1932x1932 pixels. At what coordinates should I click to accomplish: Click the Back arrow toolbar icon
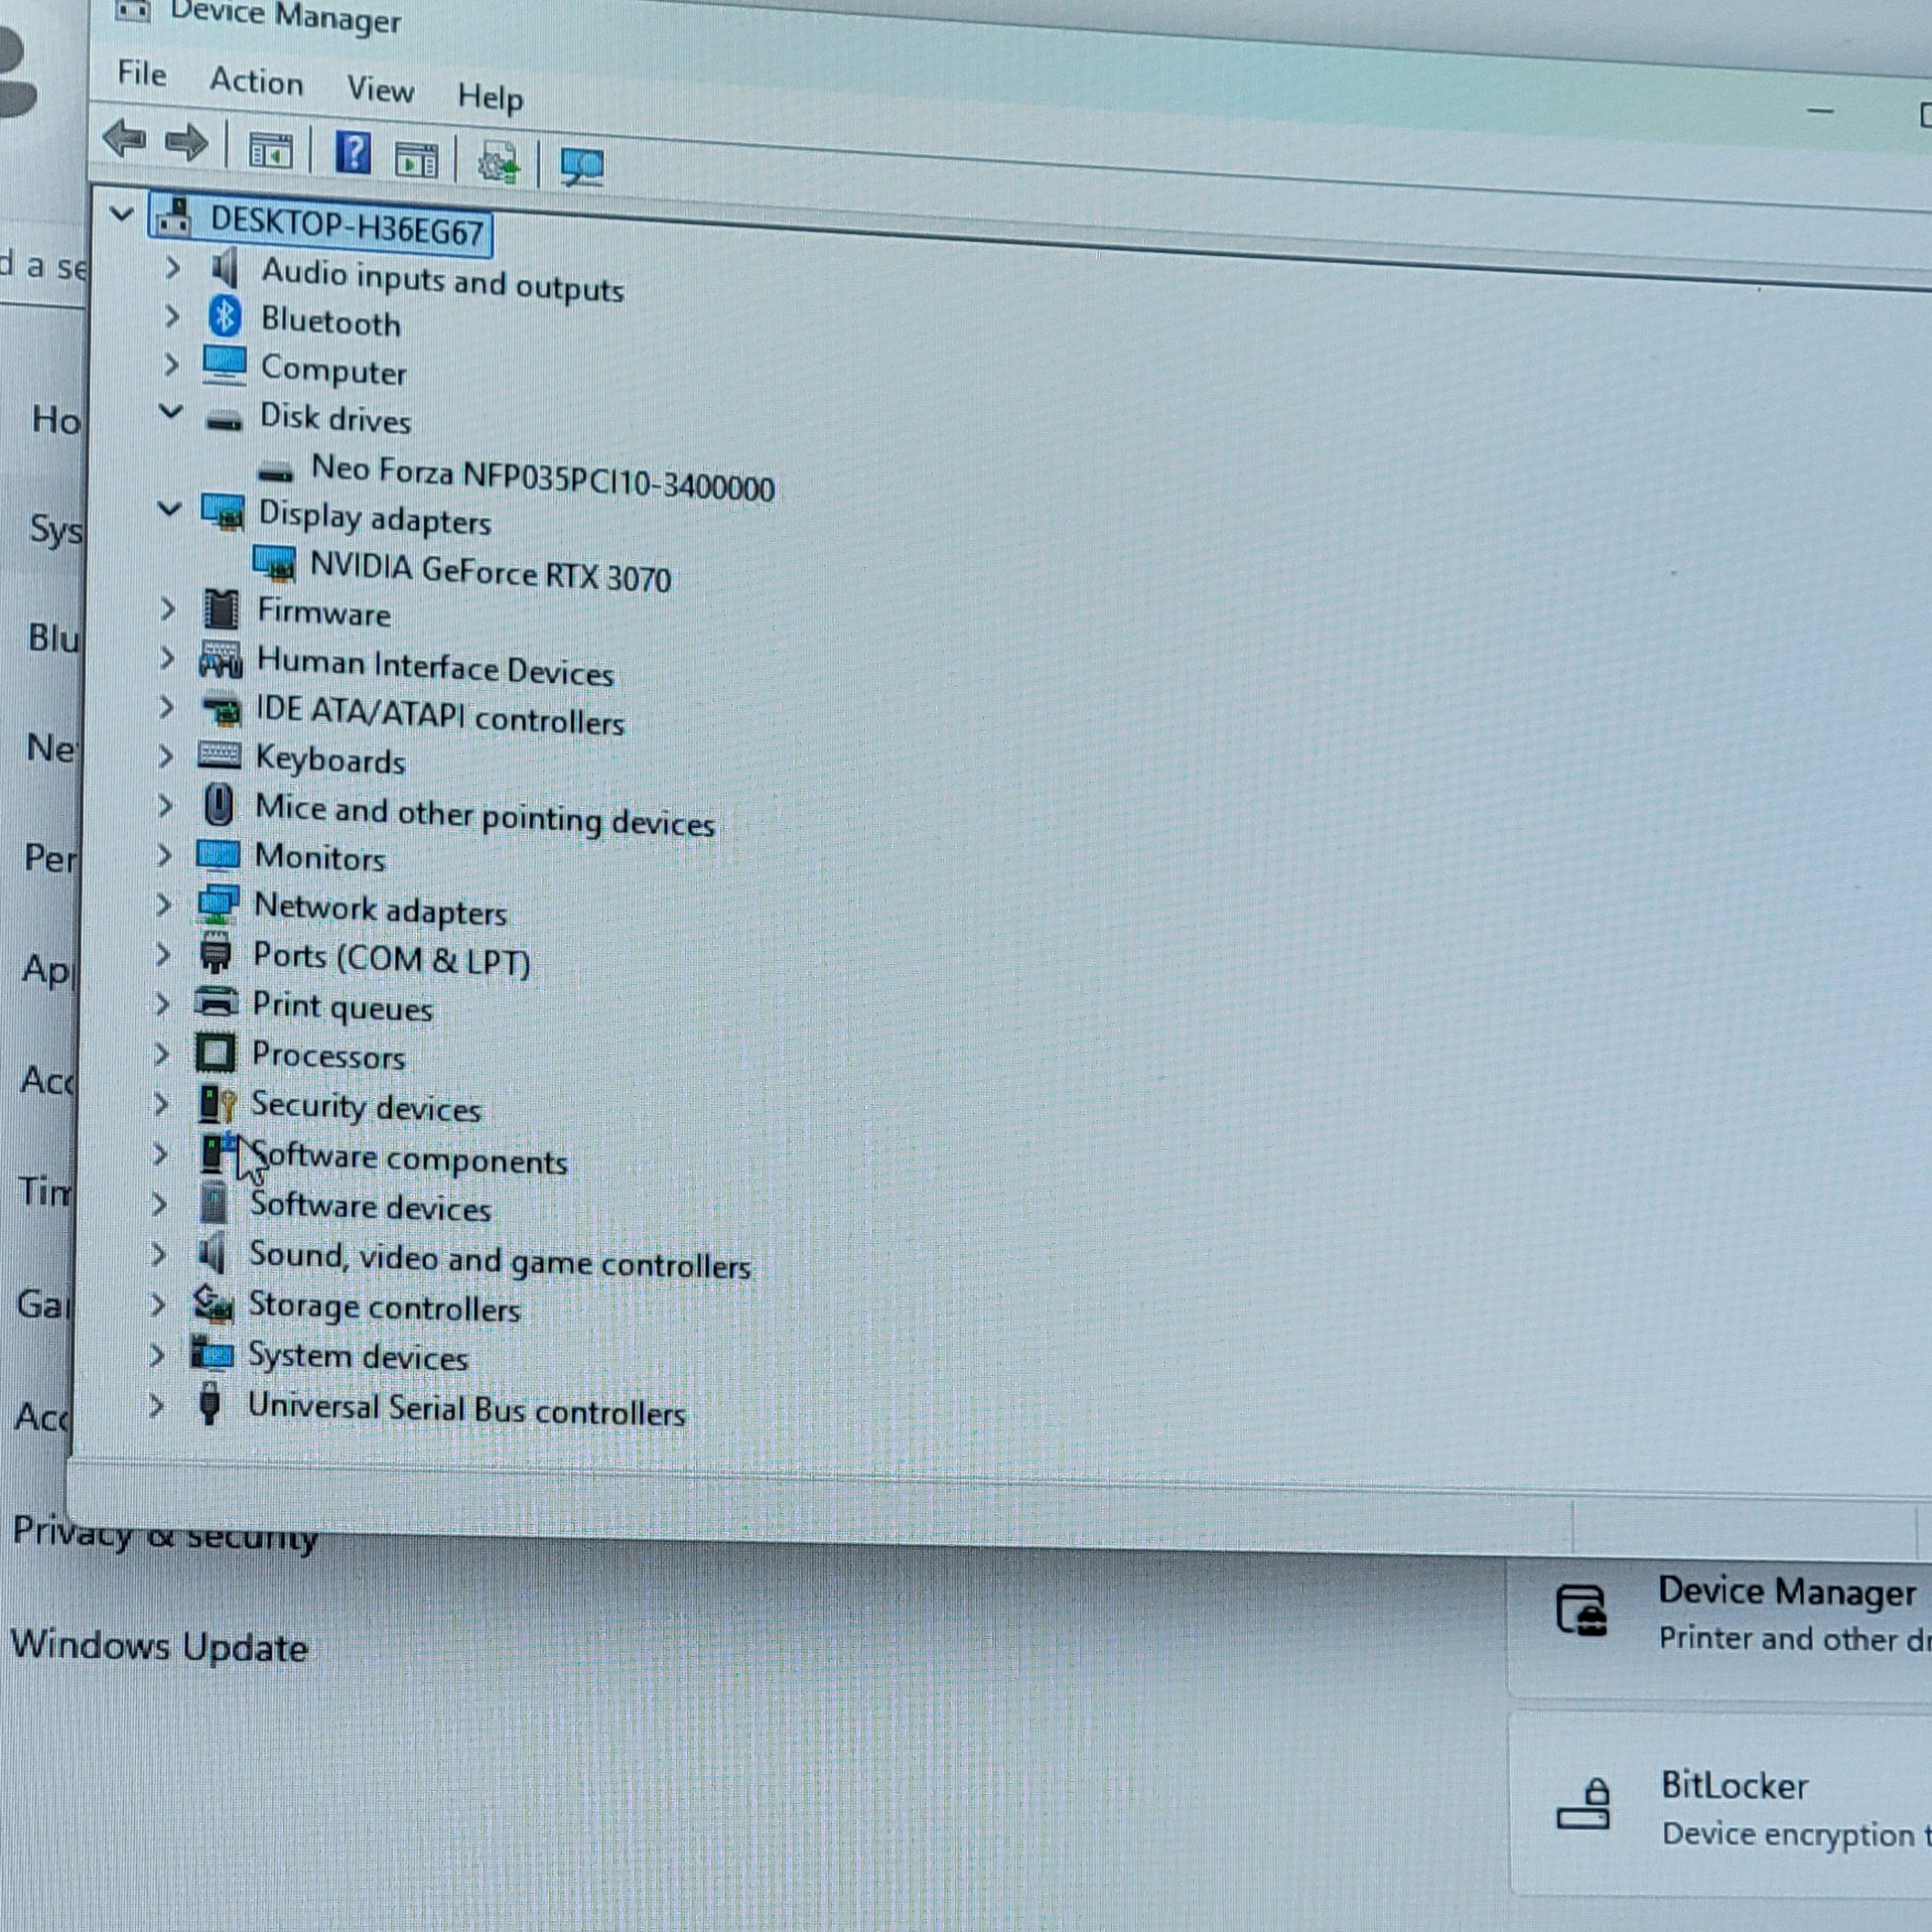[x=124, y=138]
